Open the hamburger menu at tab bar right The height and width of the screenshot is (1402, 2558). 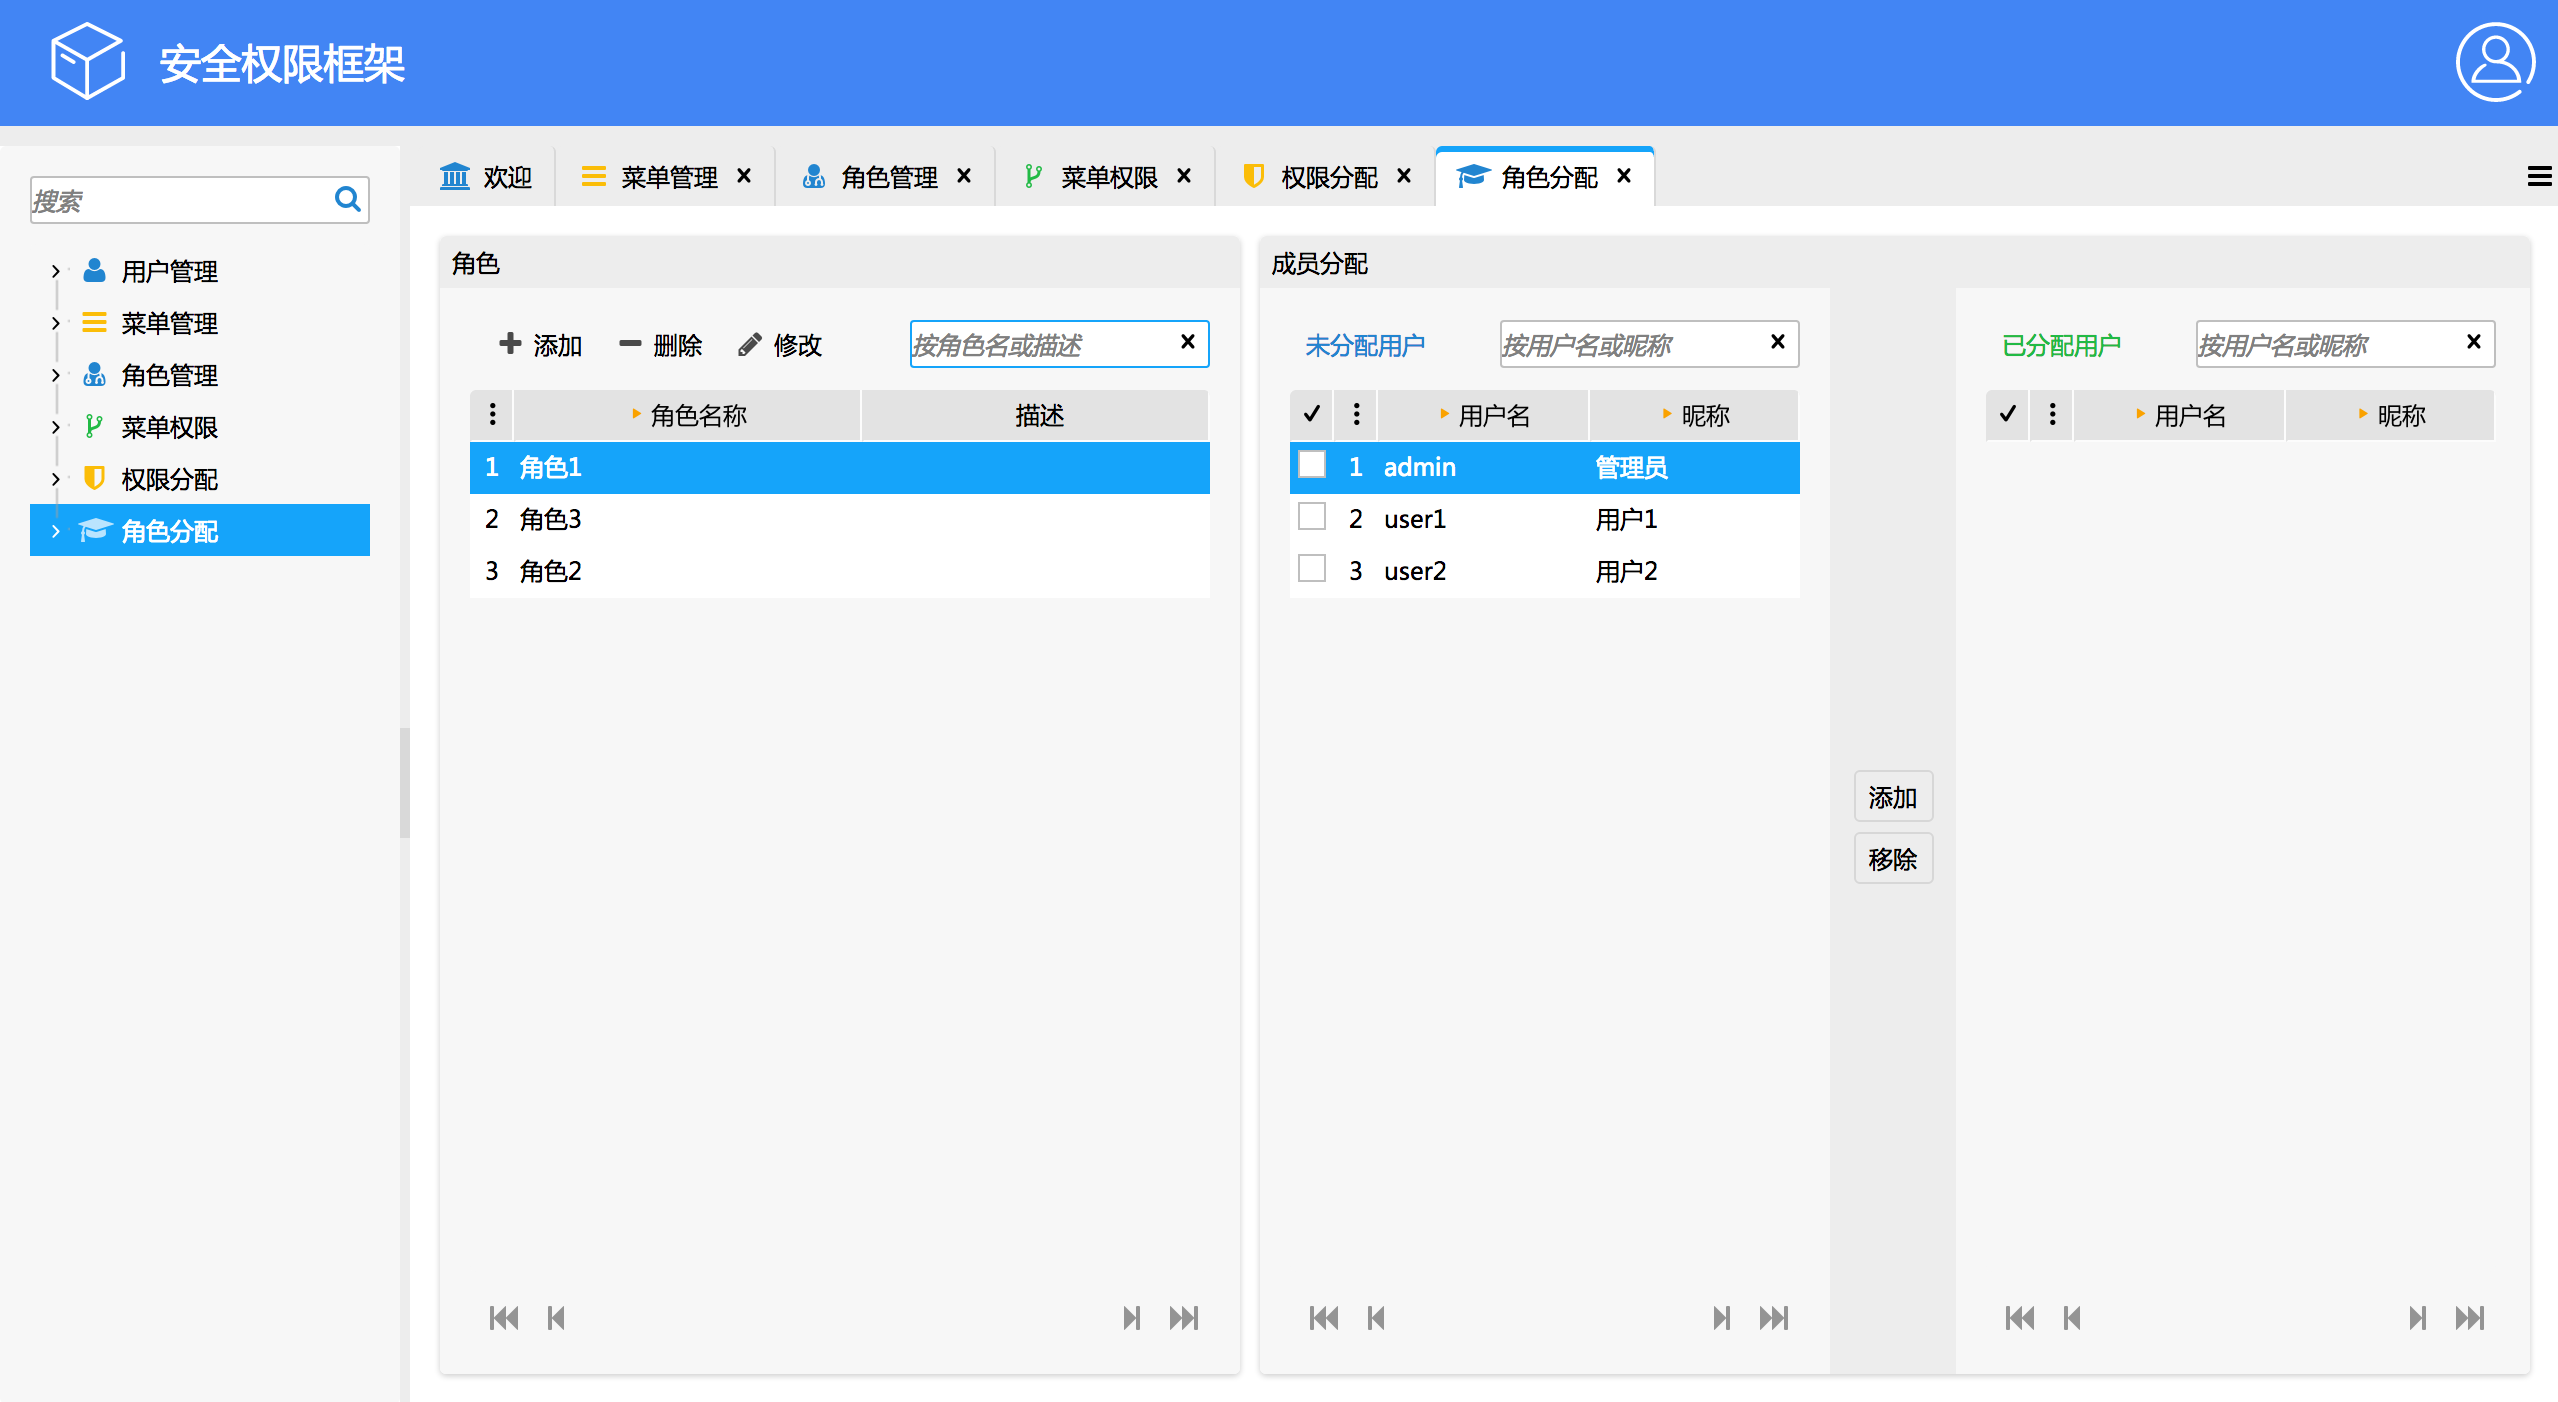[x=2538, y=177]
